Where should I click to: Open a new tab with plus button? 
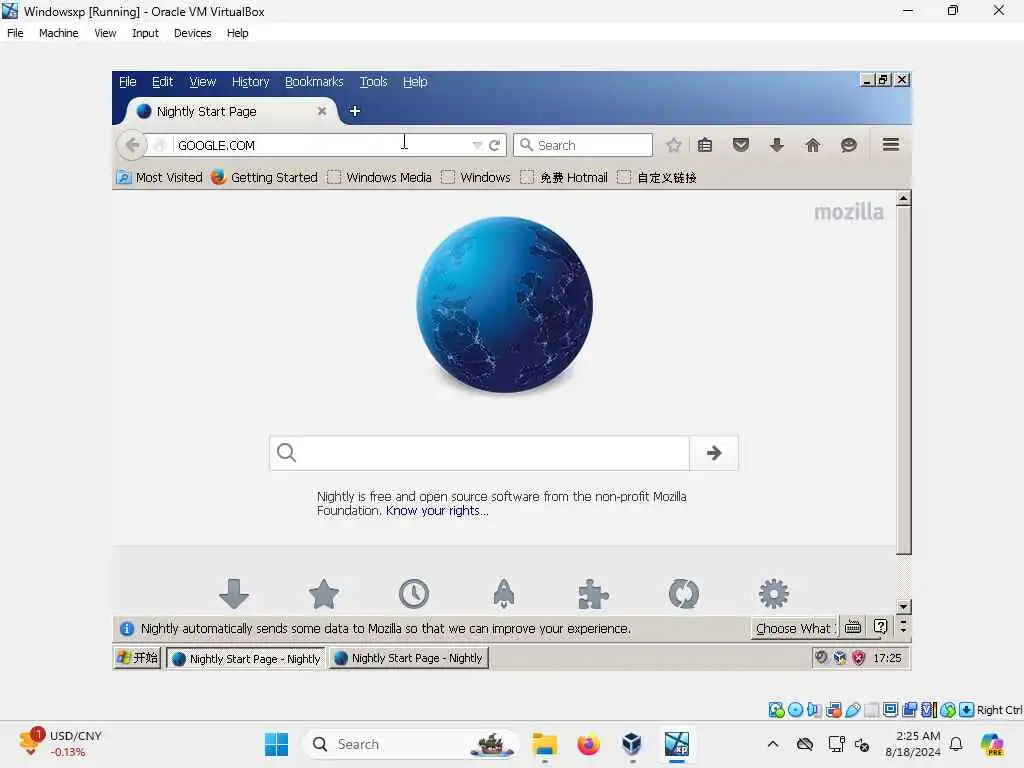tap(355, 111)
